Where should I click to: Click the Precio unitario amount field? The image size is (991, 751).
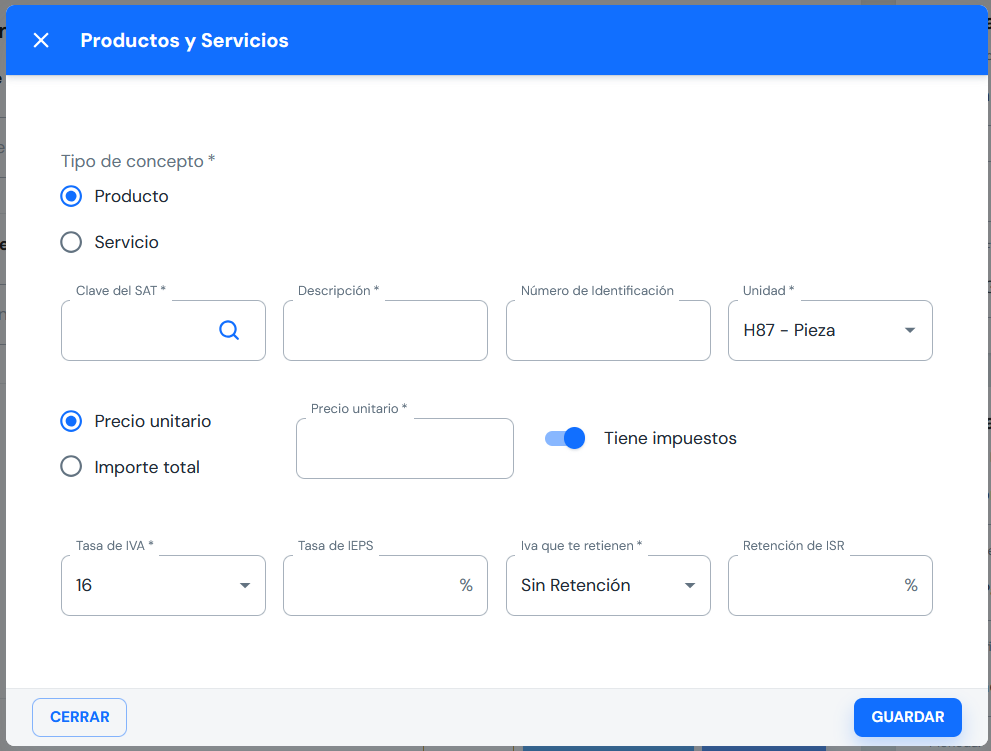coord(404,449)
